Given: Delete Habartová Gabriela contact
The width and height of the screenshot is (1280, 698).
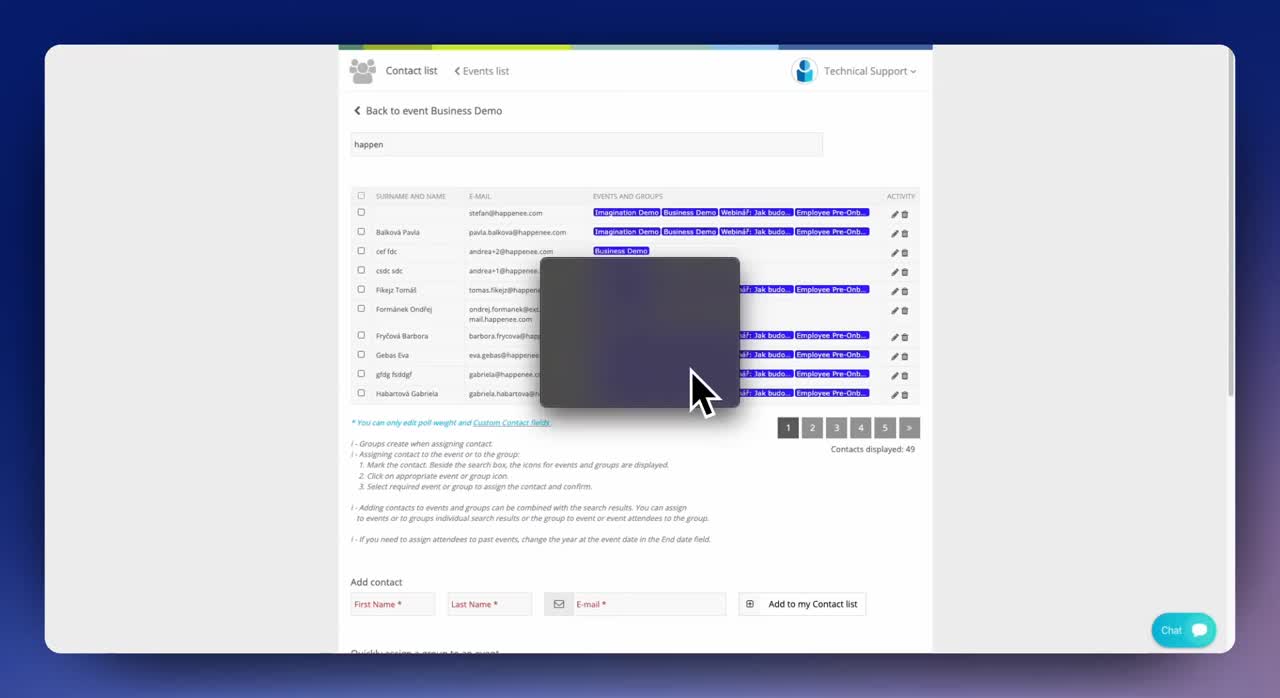Looking at the screenshot, I should [x=905, y=395].
